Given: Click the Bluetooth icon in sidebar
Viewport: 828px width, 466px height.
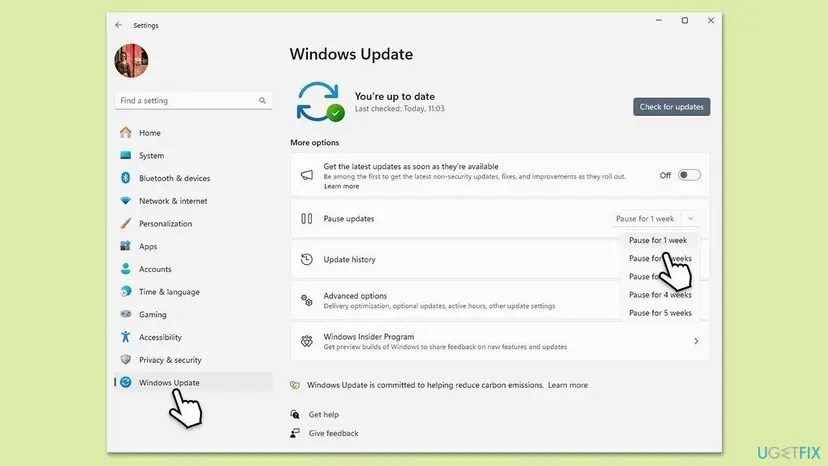Looking at the screenshot, I should pyautogui.click(x=125, y=178).
